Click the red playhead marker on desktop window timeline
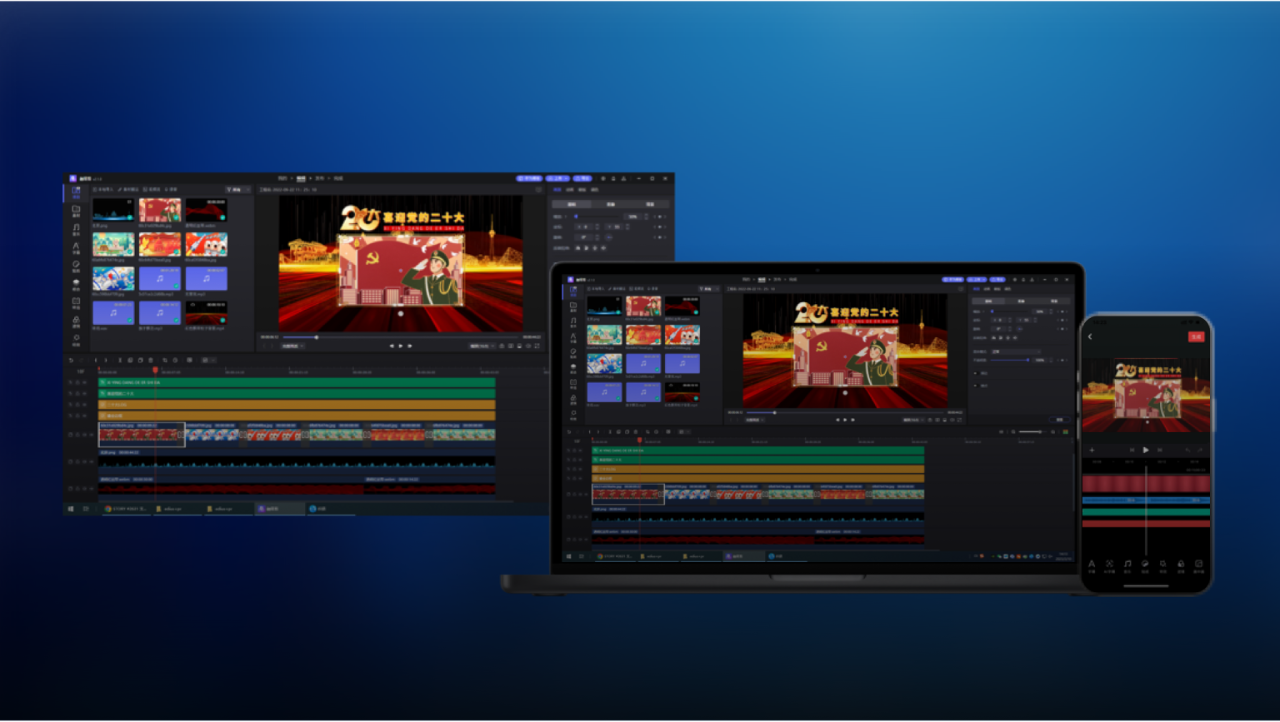This screenshot has width=1280, height=722. 155,371
